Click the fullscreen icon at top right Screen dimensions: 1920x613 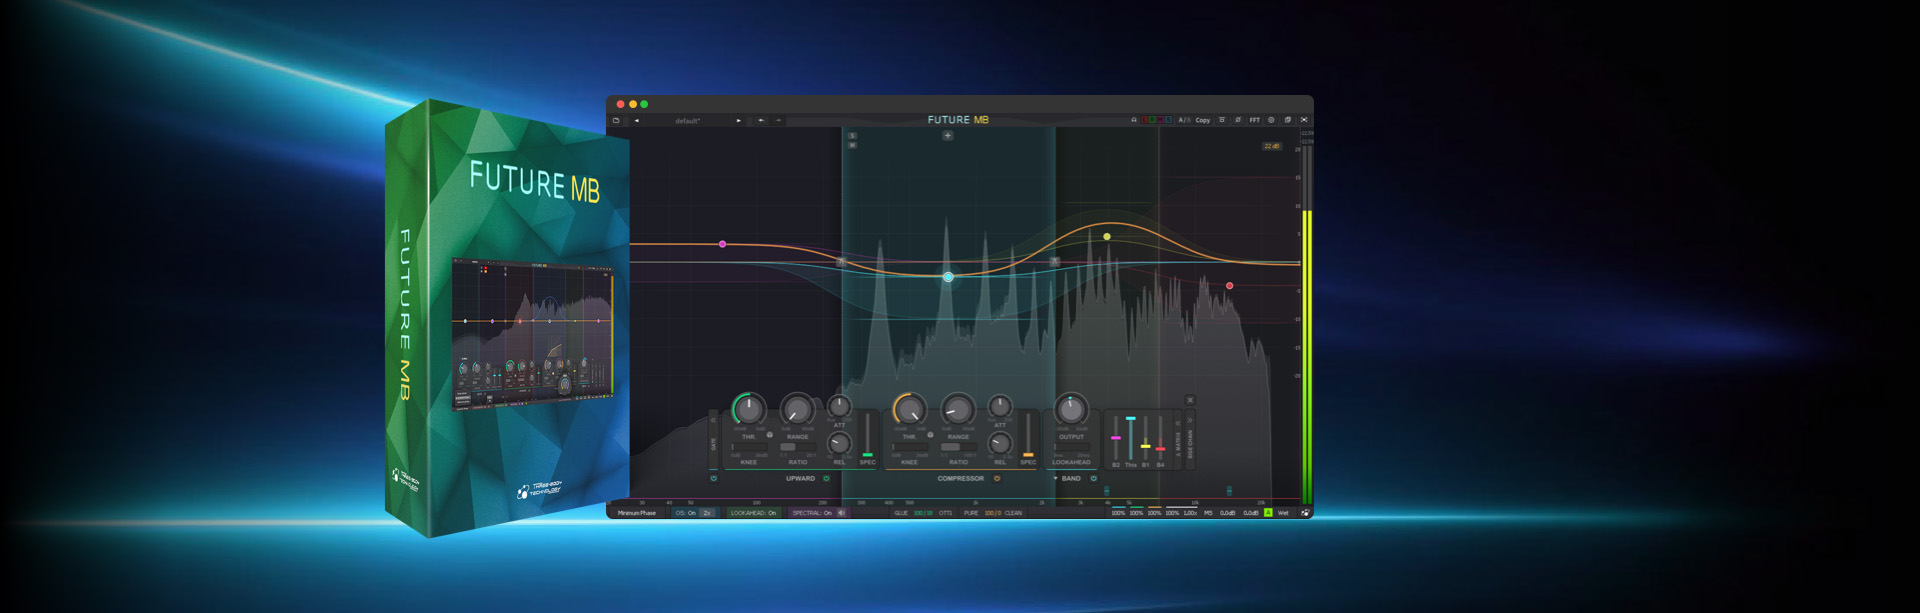1304,120
